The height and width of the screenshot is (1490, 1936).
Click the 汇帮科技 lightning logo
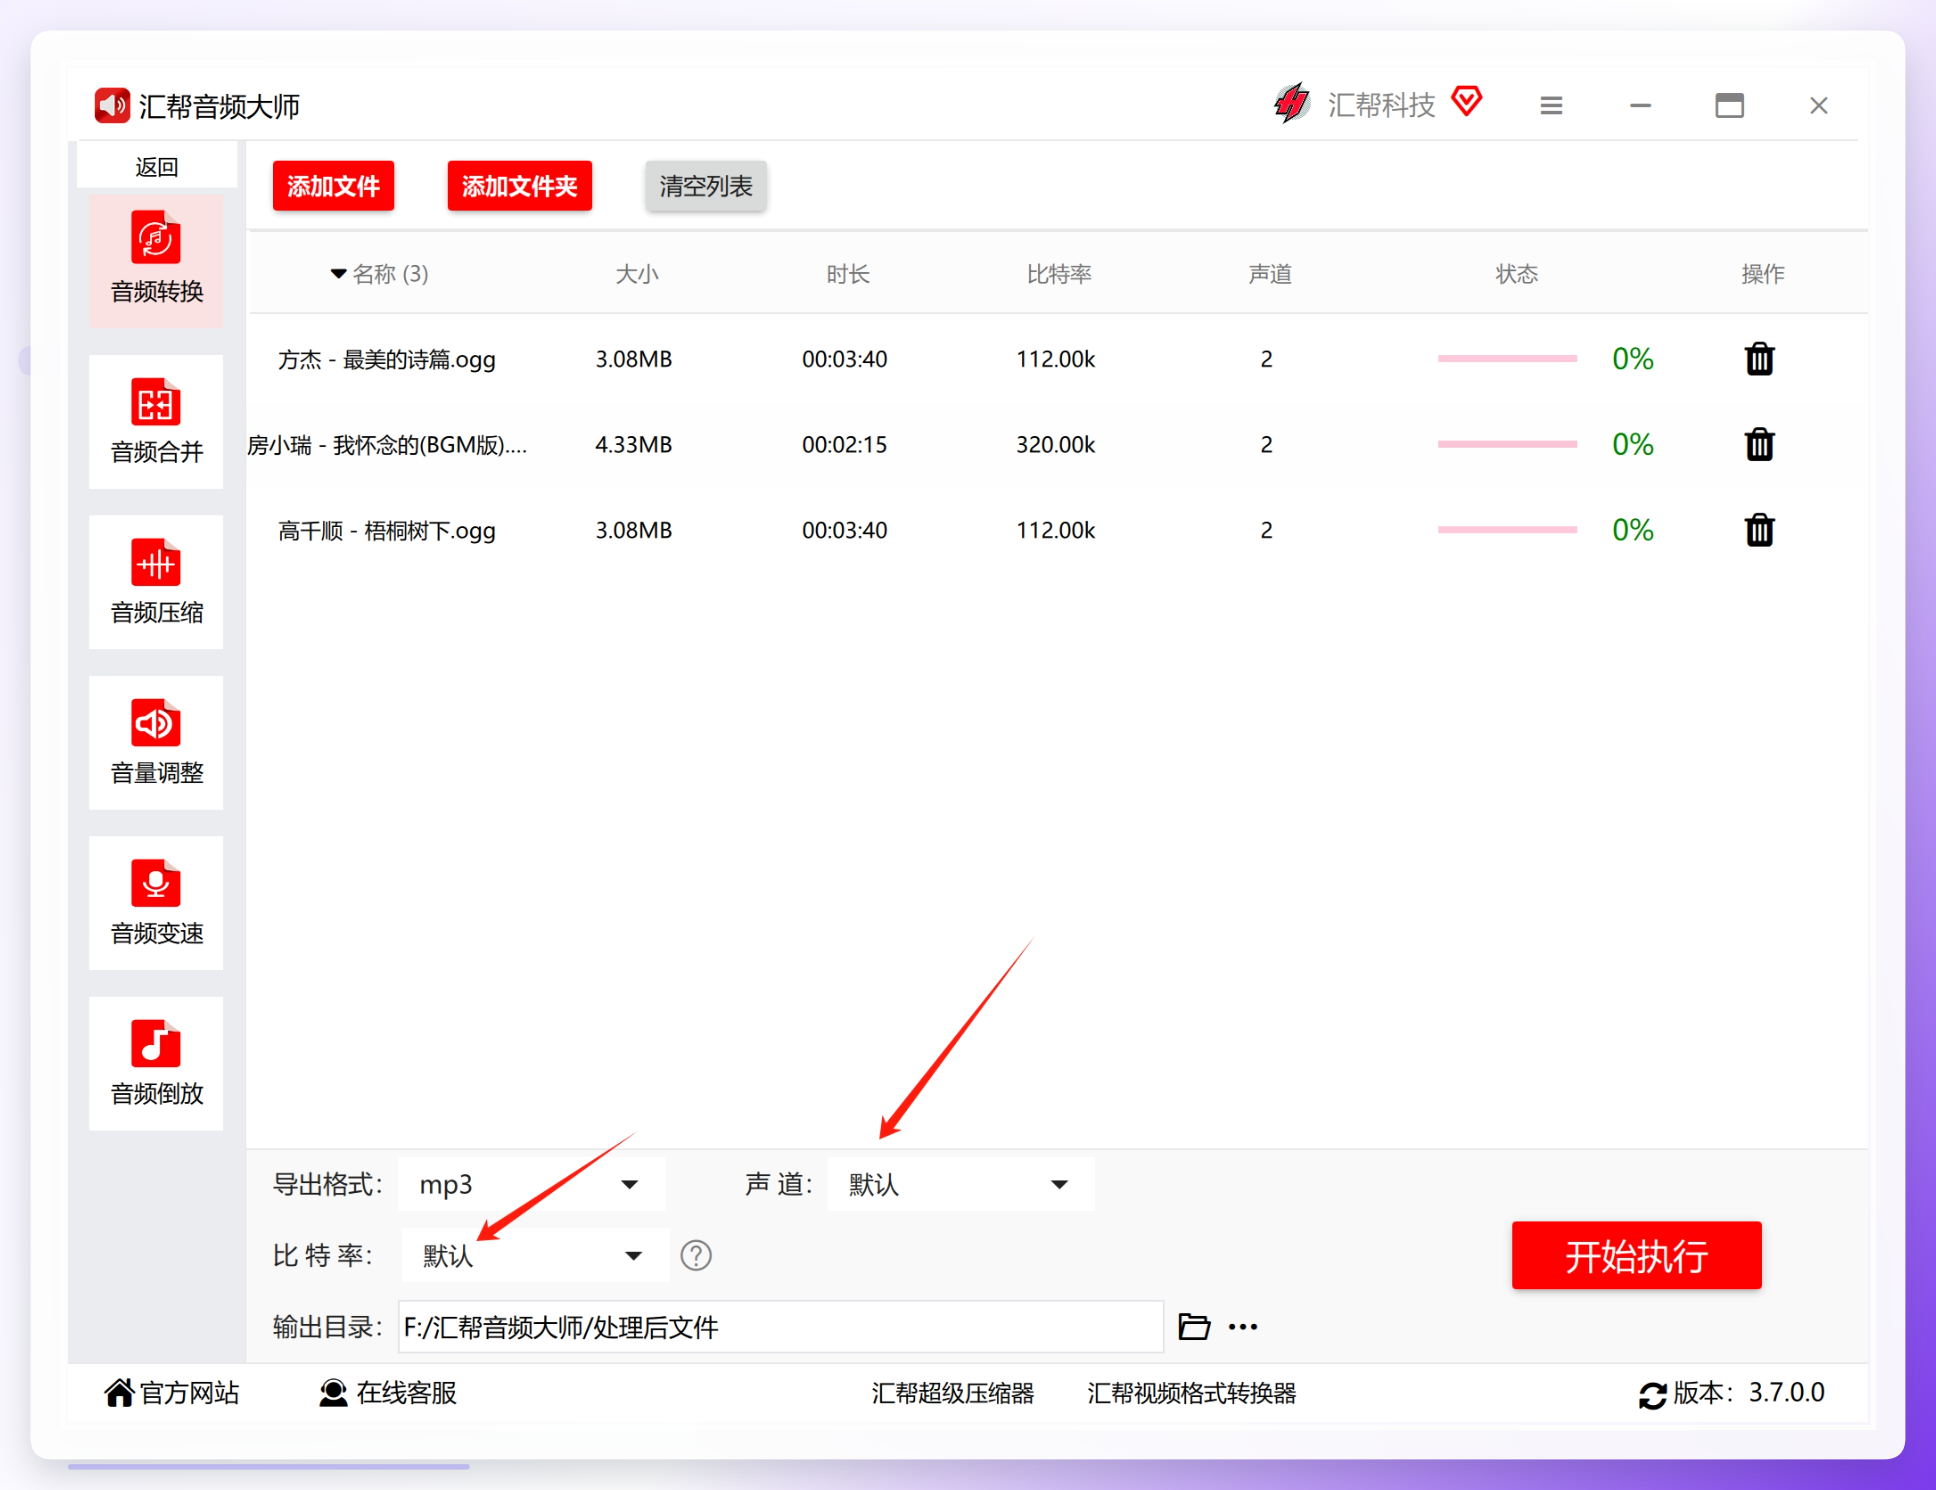pyautogui.click(x=1292, y=103)
